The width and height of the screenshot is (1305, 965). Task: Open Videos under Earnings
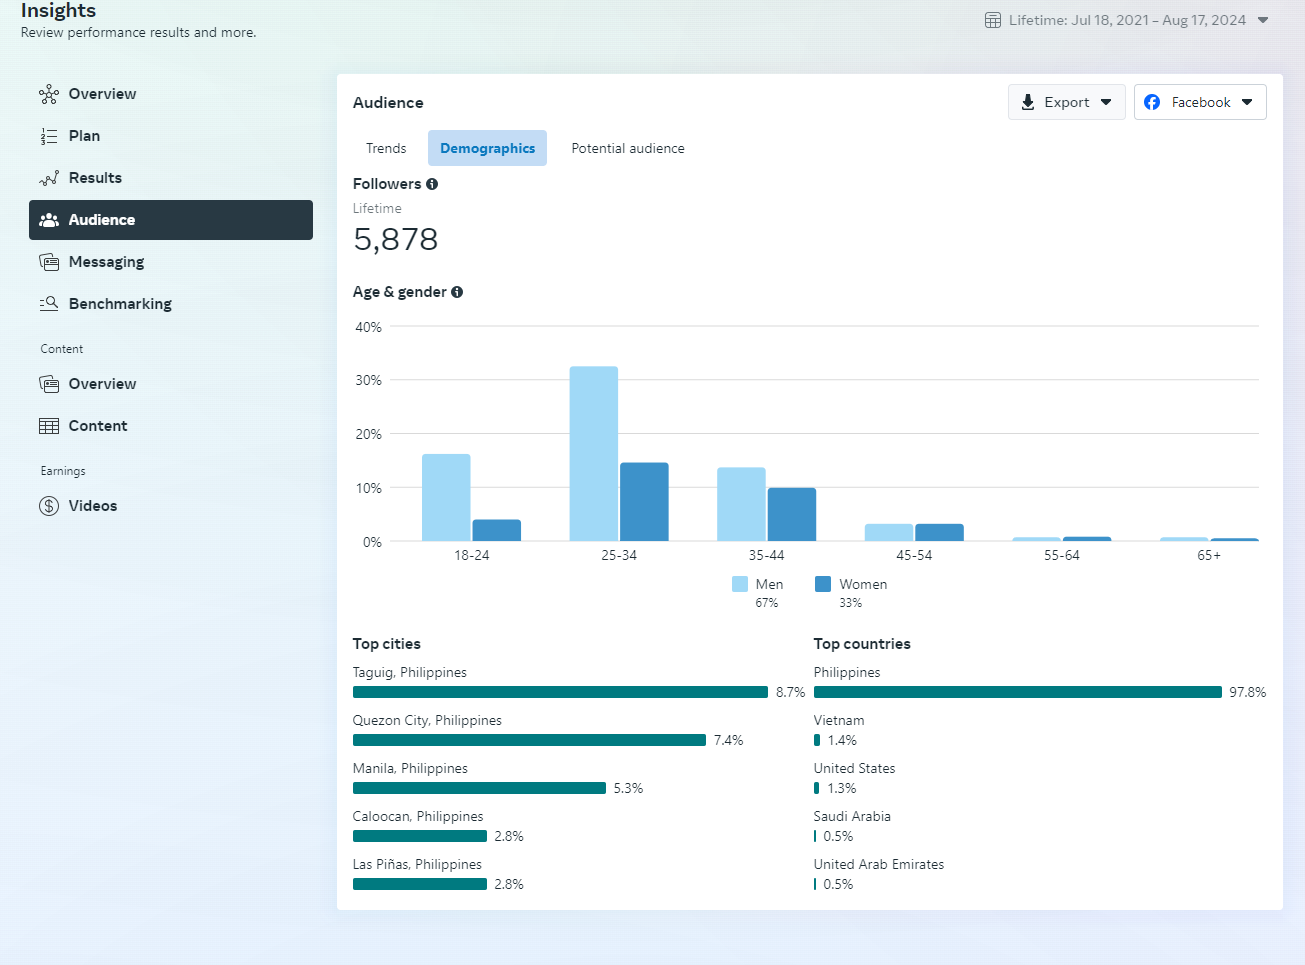171,506
